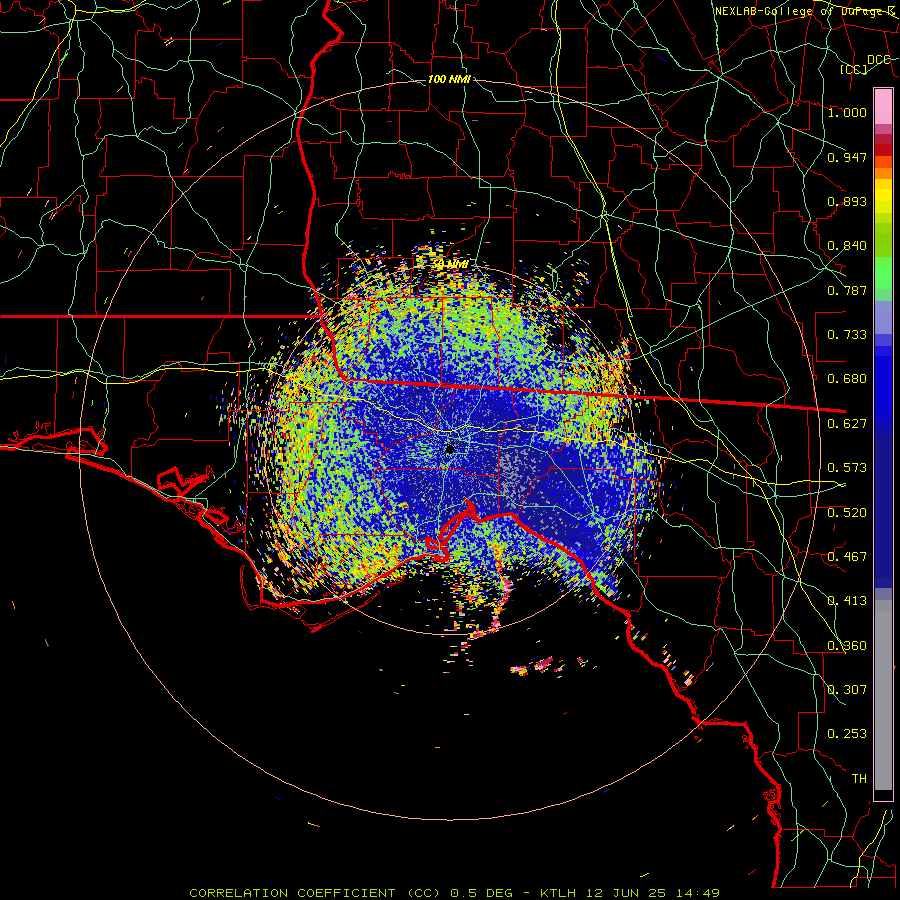Click the NEXLAB-College of DuPage credit text

tap(805, 11)
